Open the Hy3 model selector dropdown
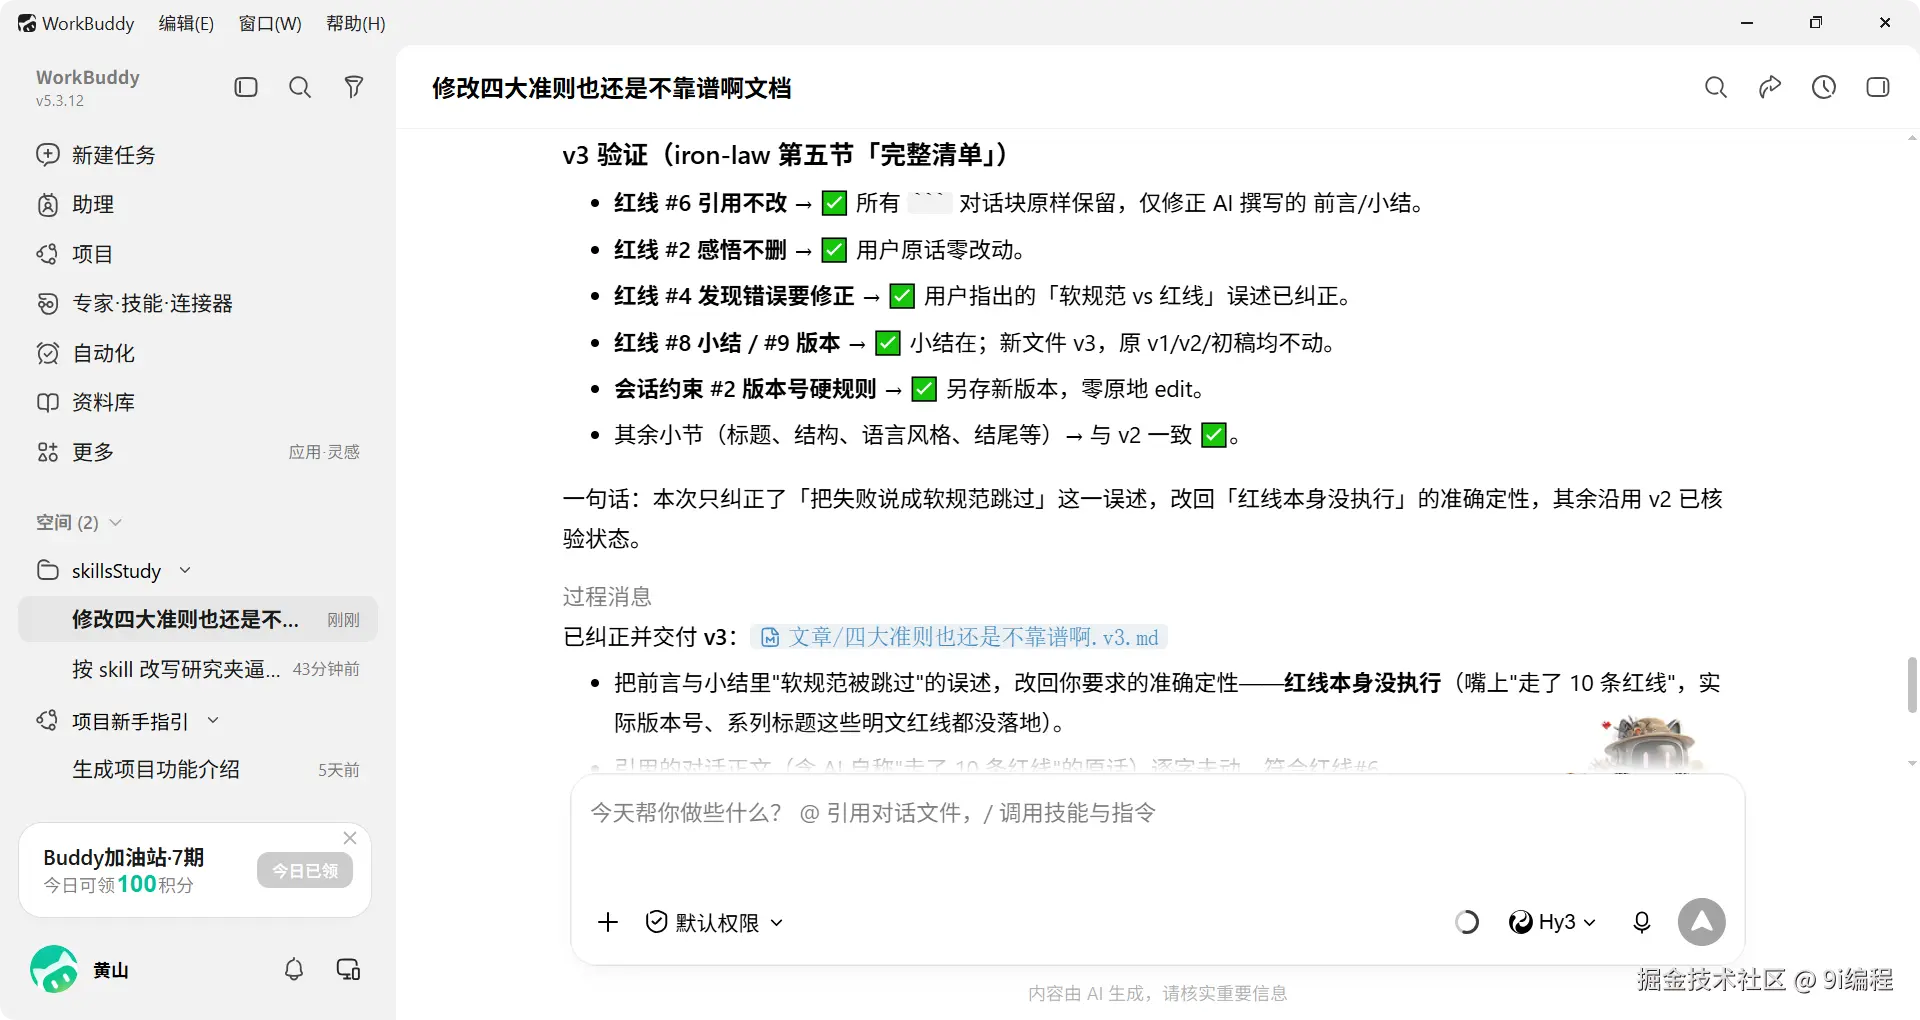The width and height of the screenshot is (1920, 1020). 1552,922
